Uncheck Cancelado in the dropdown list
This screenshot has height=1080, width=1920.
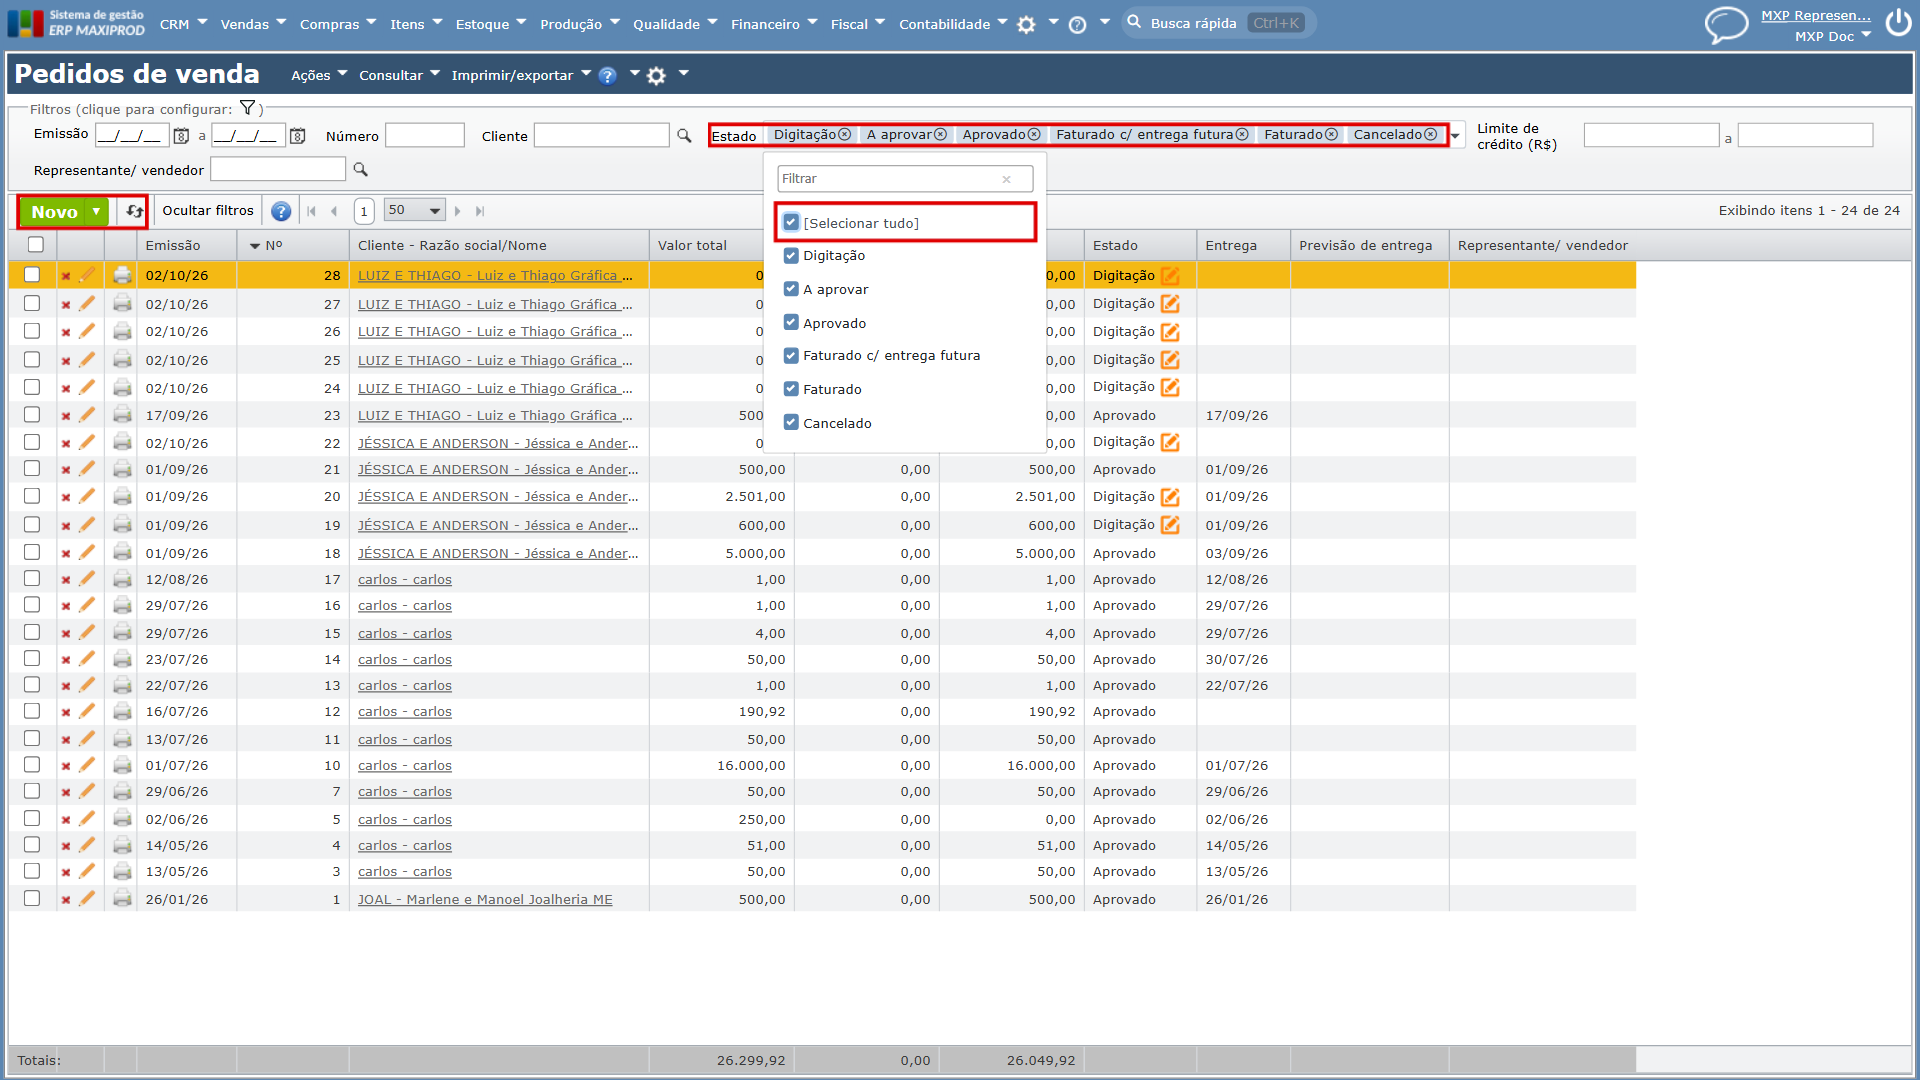[x=791, y=423]
